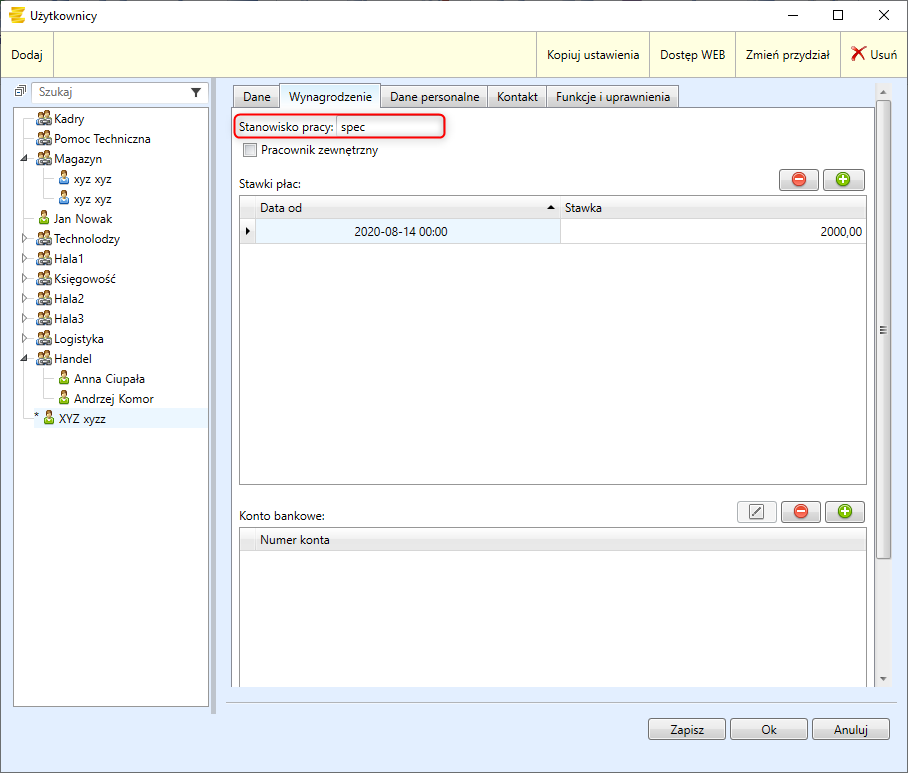908x773 pixels.
Task: Collapse the Magazyn group
Action: tap(24, 159)
